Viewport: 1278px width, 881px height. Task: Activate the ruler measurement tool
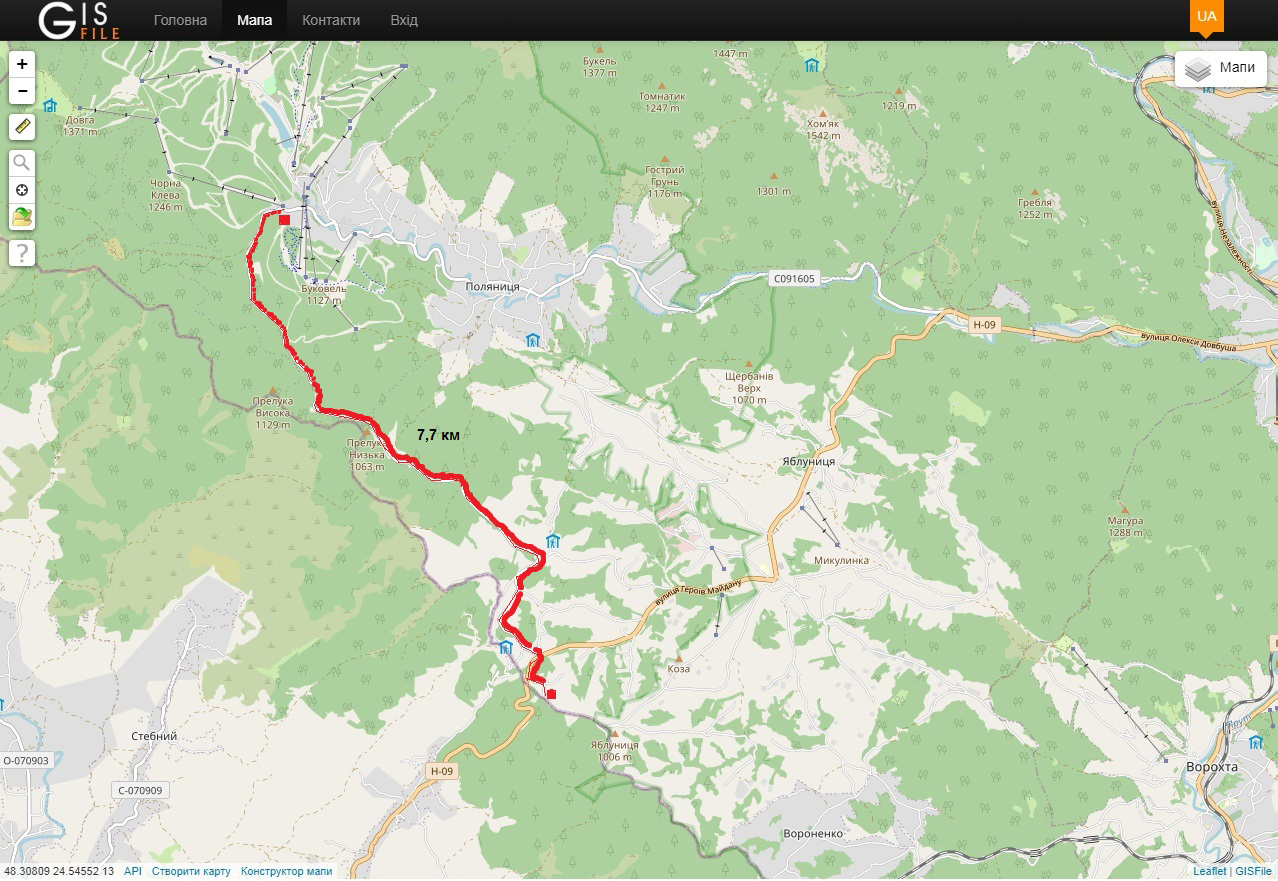22,127
